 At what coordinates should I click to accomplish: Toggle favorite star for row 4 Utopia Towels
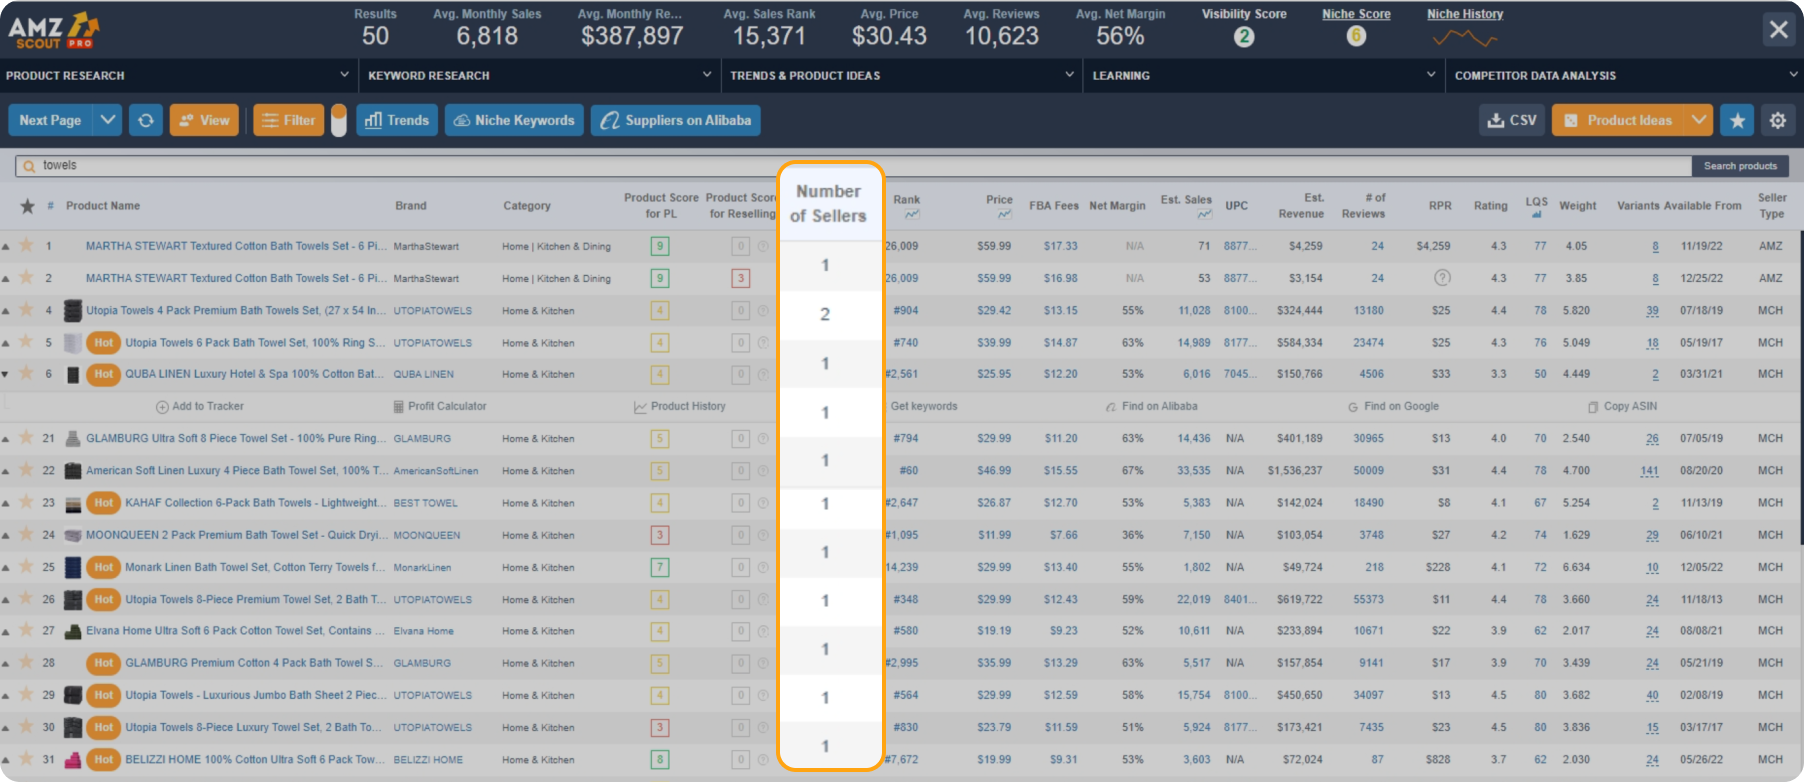pyautogui.click(x=27, y=310)
